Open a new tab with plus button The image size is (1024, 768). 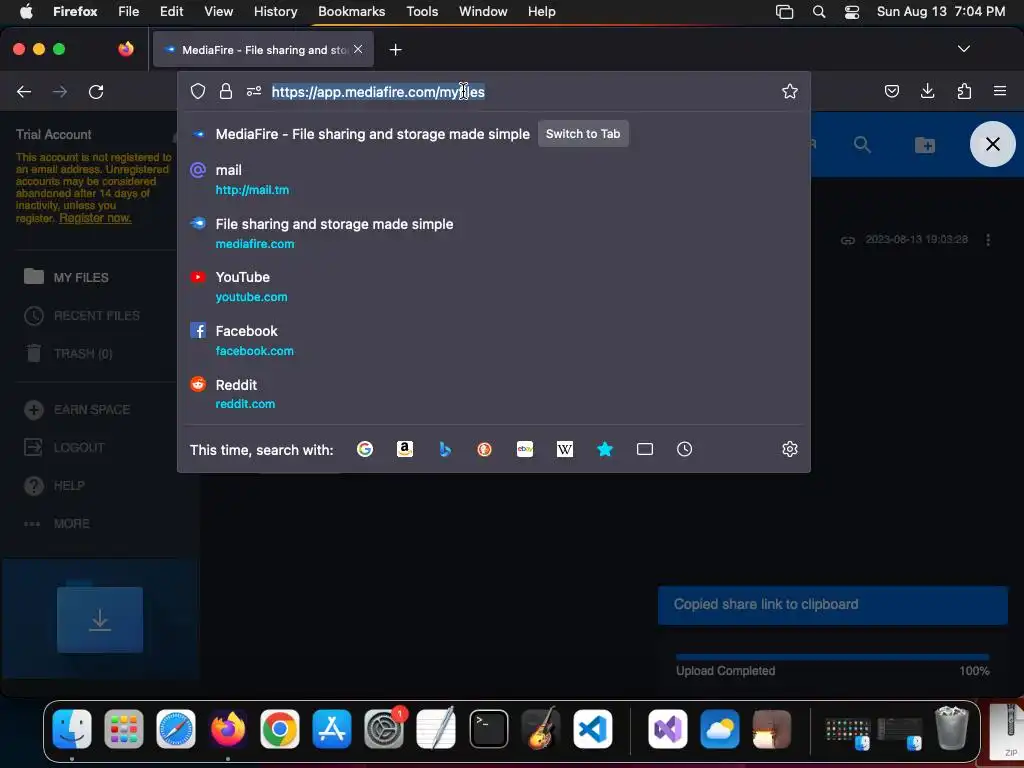(x=395, y=50)
